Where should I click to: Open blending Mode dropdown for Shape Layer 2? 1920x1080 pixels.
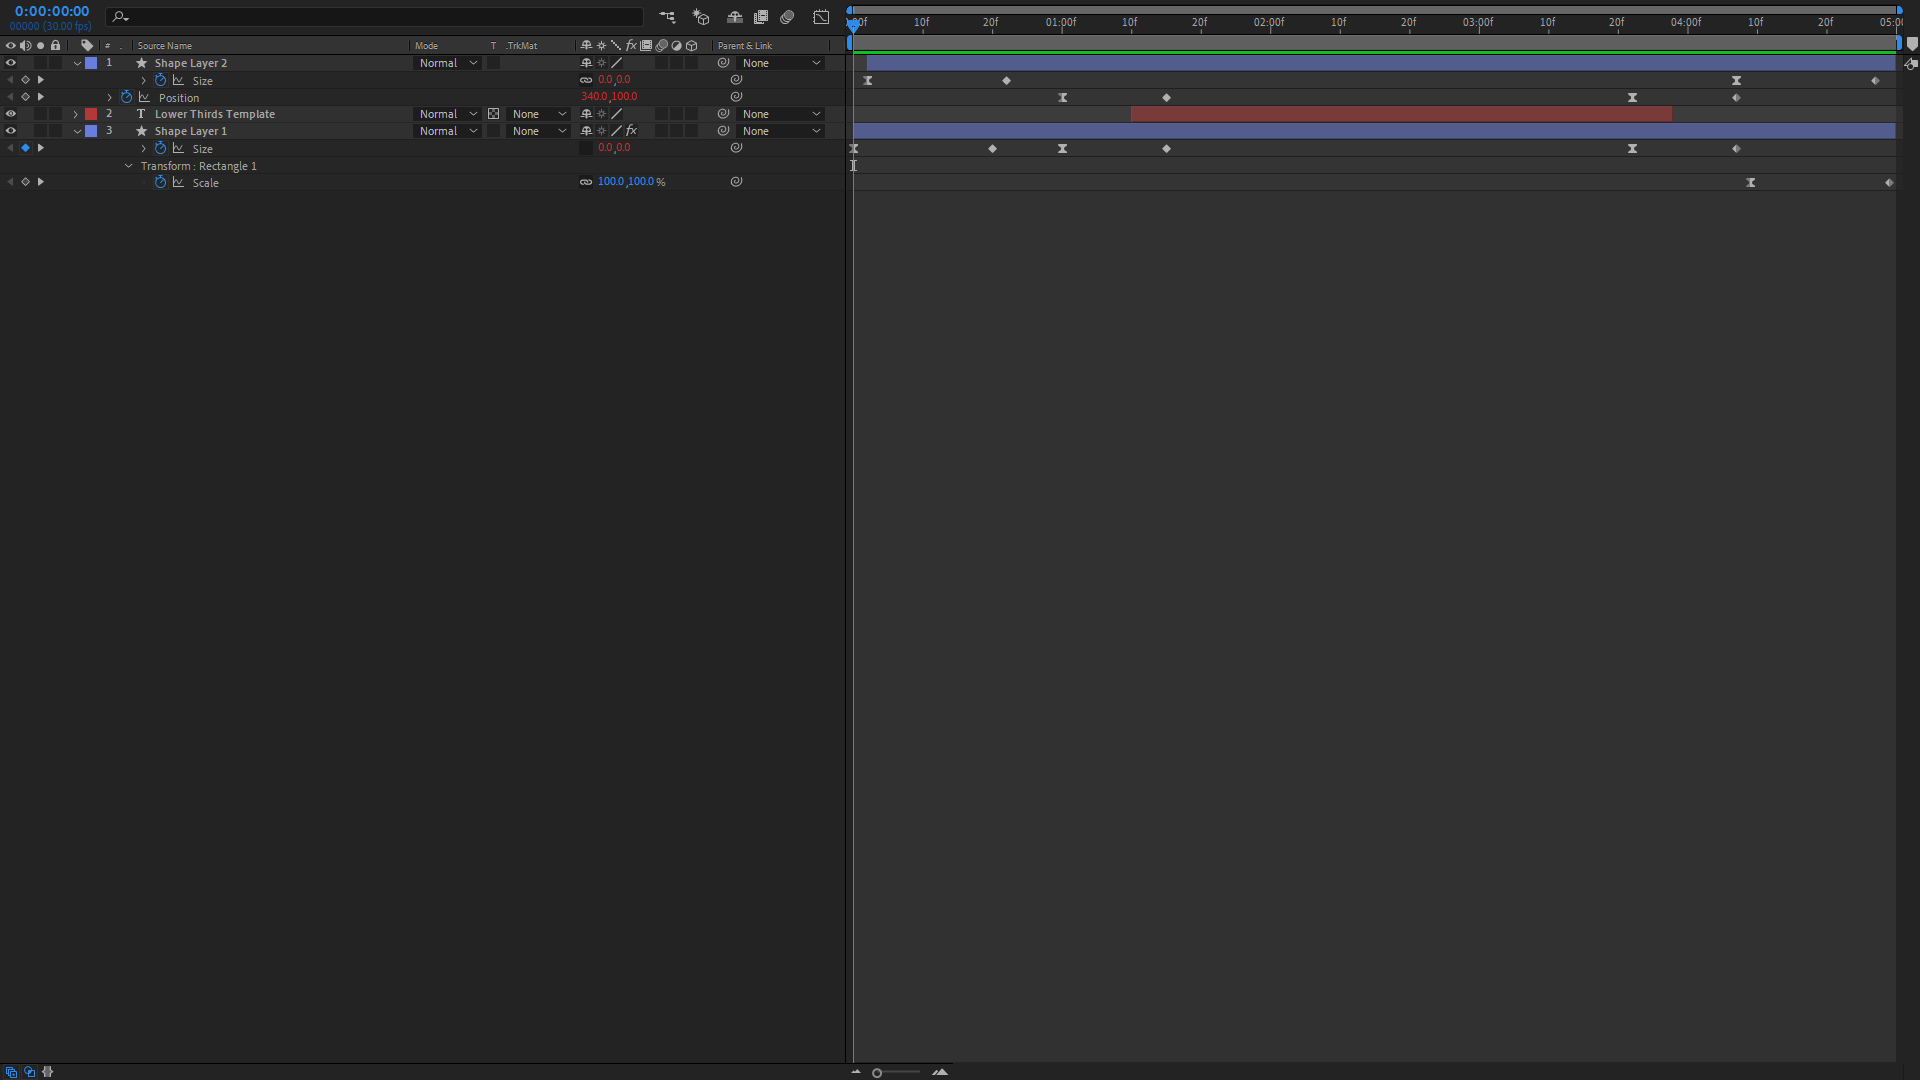coord(448,63)
